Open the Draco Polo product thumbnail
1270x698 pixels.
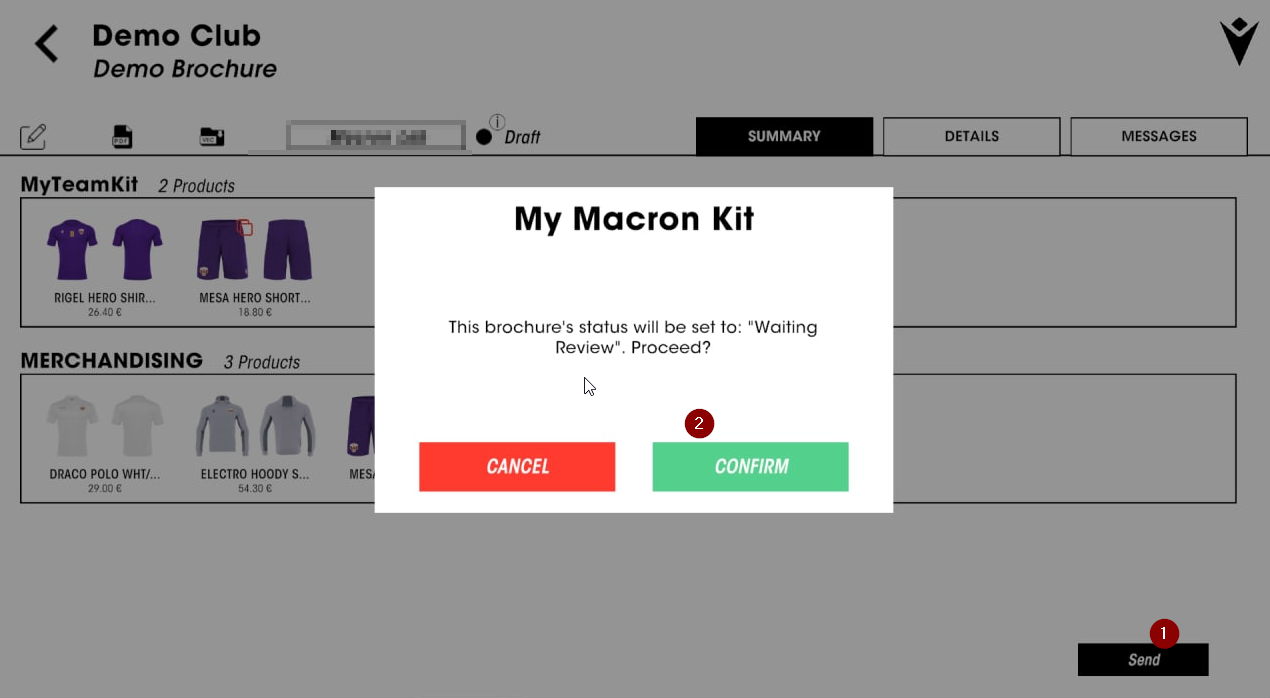tap(104, 426)
